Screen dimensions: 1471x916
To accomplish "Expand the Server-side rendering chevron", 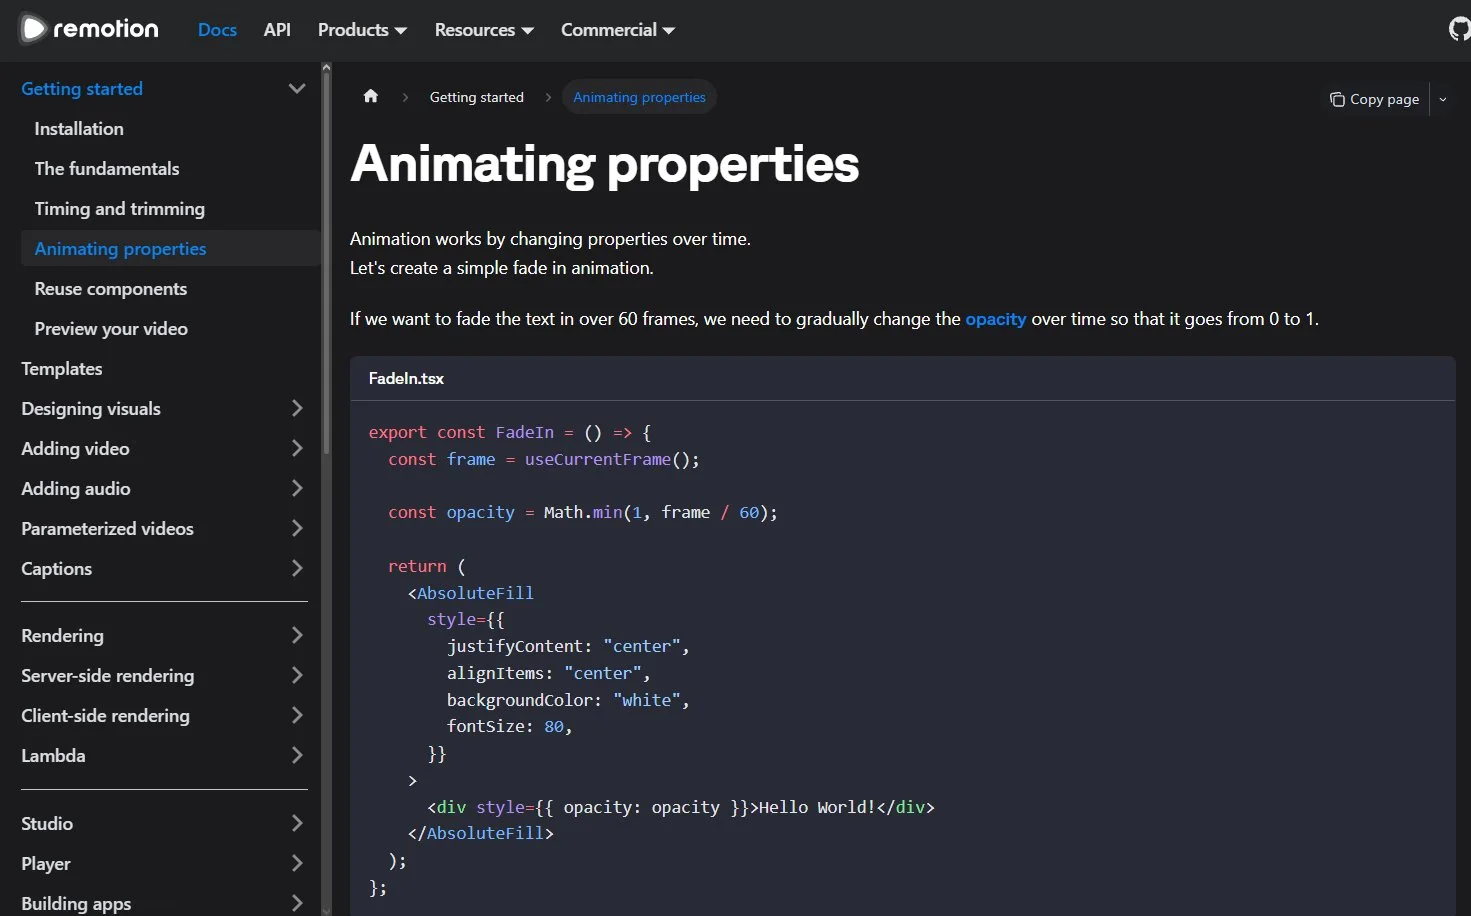I will pyautogui.click(x=297, y=675).
